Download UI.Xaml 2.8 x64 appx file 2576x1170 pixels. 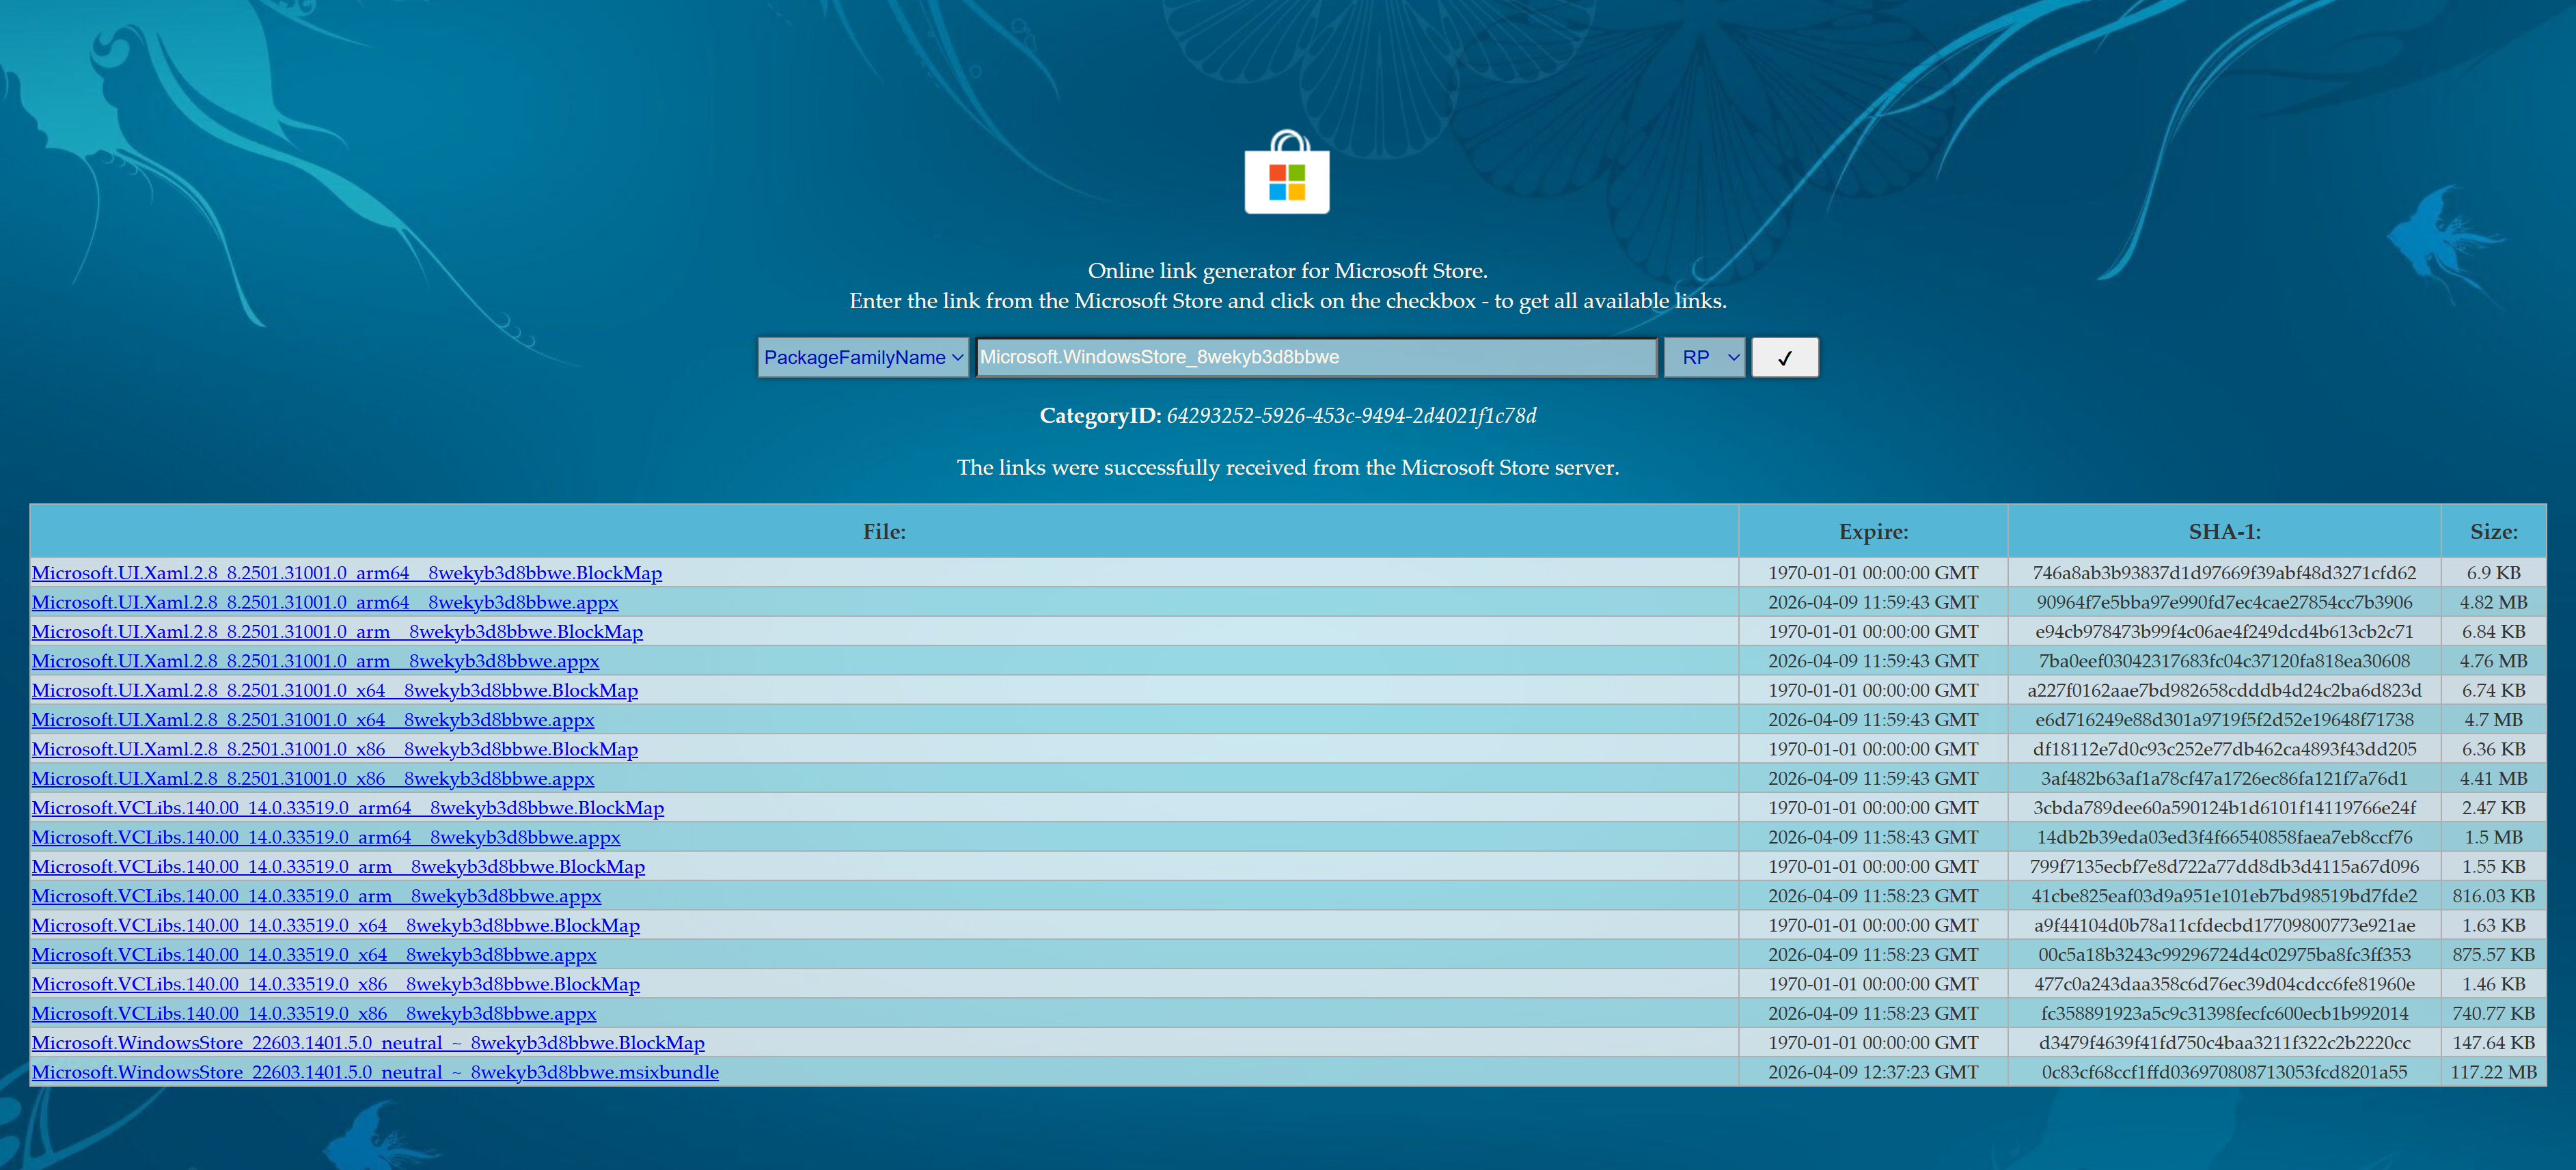(x=313, y=720)
